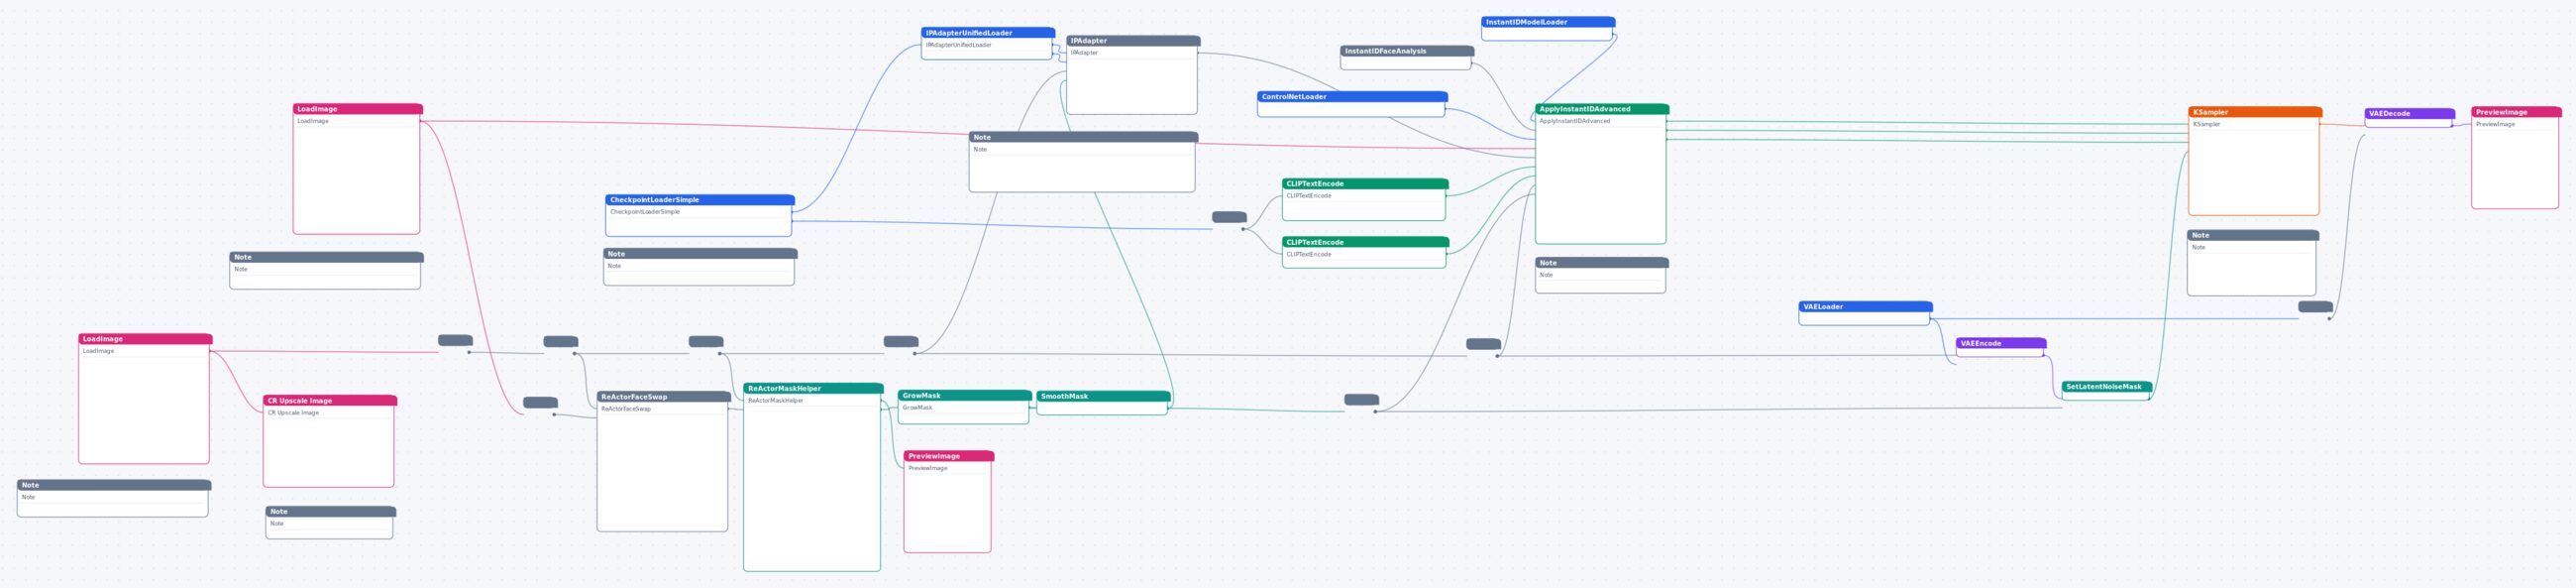Select the Note node below CR Upscale Image
The width and height of the screenshot is (2576, 588).
[329, 523]
